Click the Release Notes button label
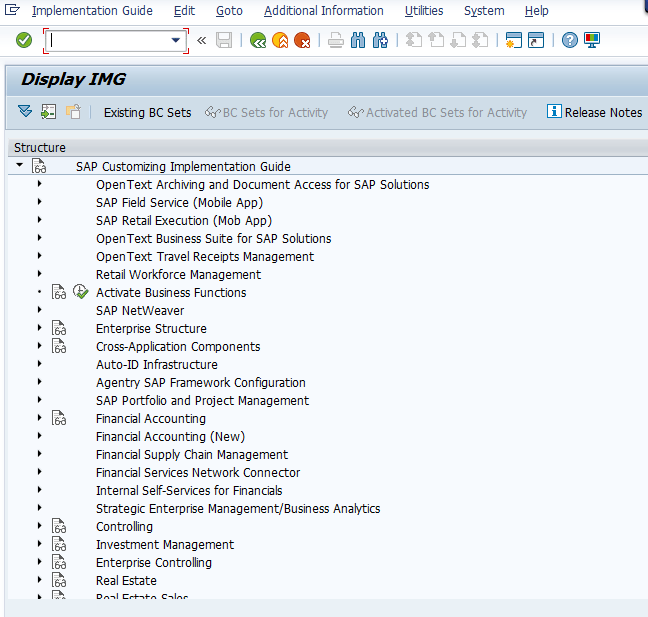 [603, 112]
